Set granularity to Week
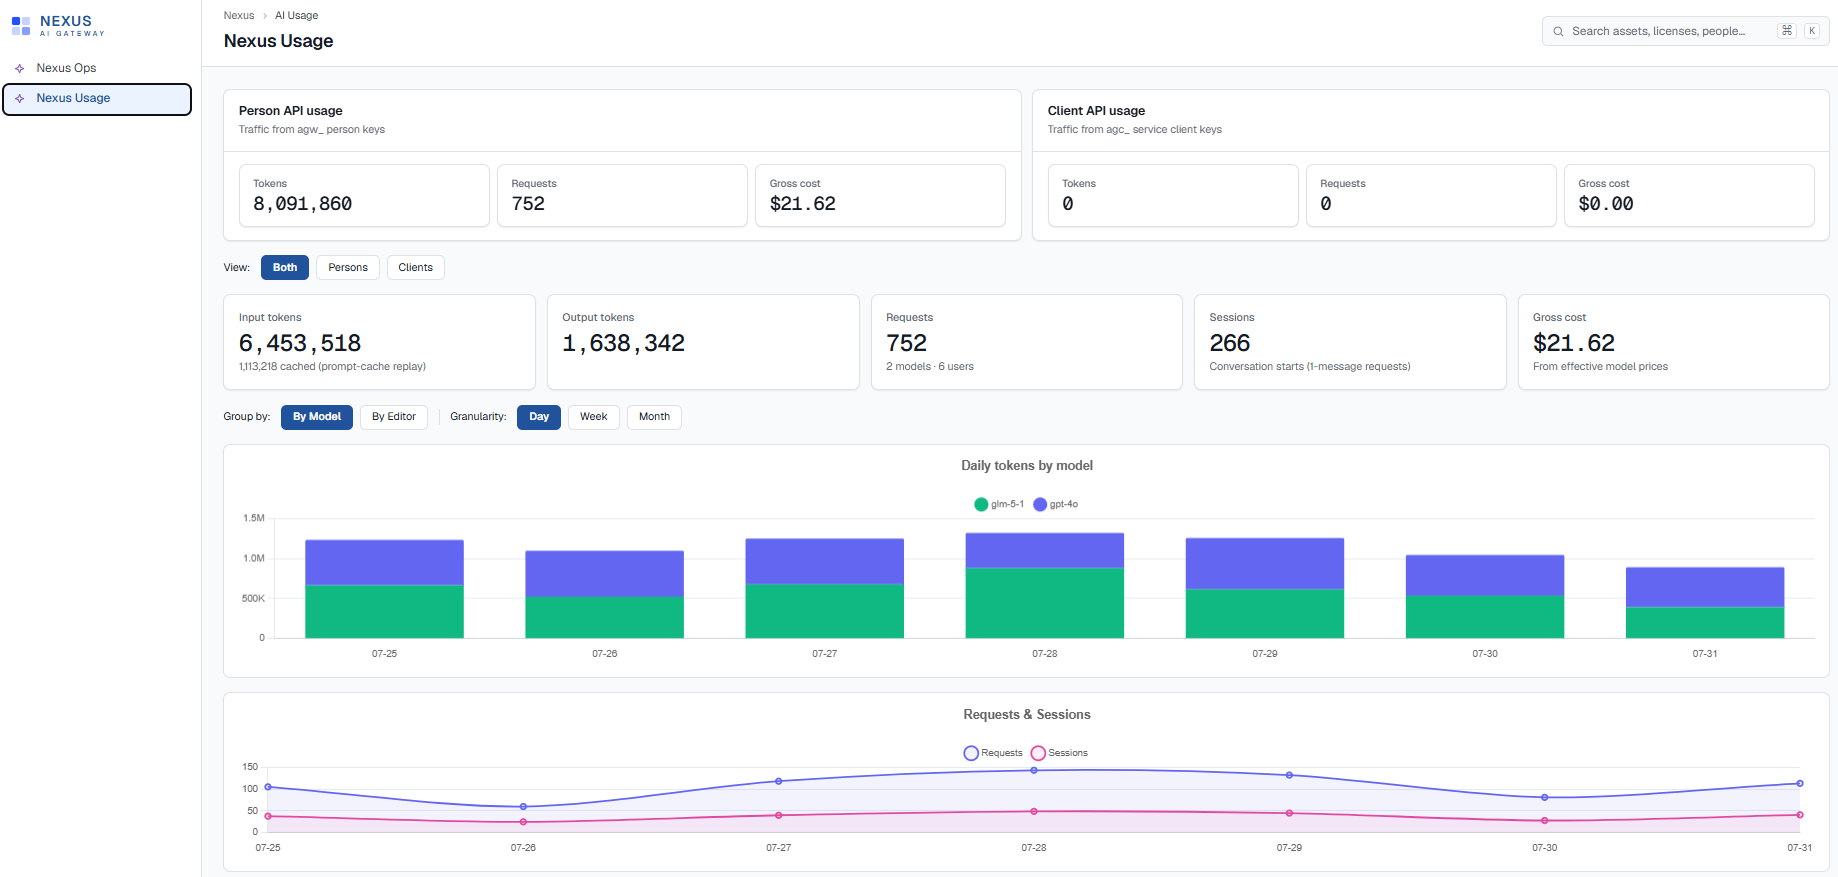The width and height of the screenshot is (1838, 877). click(x=594, y=417)
